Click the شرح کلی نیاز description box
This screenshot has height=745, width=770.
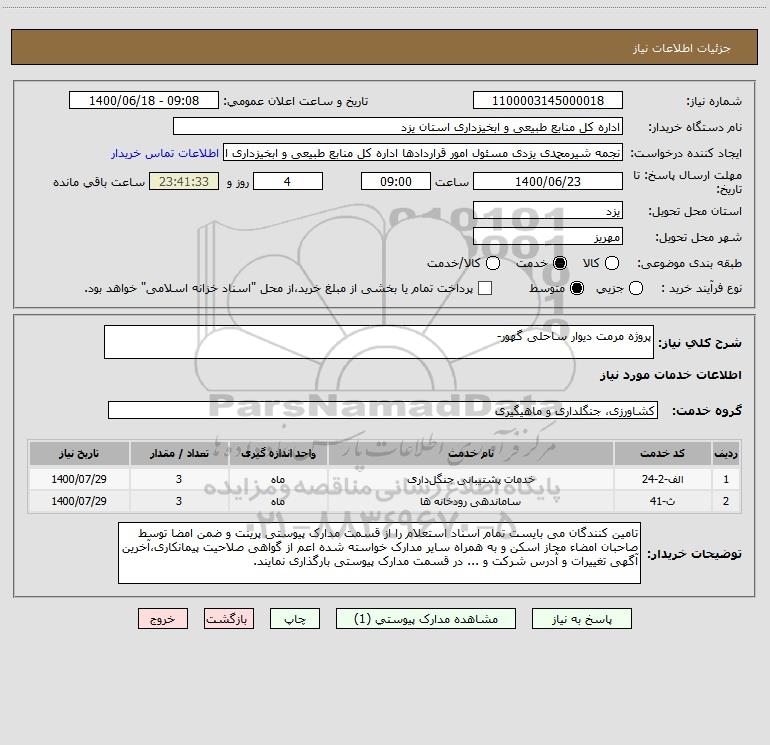[379, 342]
